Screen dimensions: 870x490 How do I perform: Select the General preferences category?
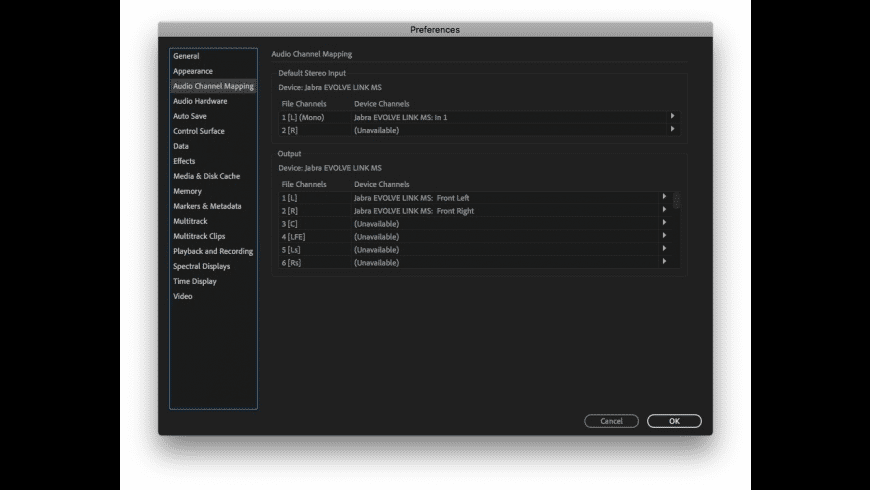[186, 56]
